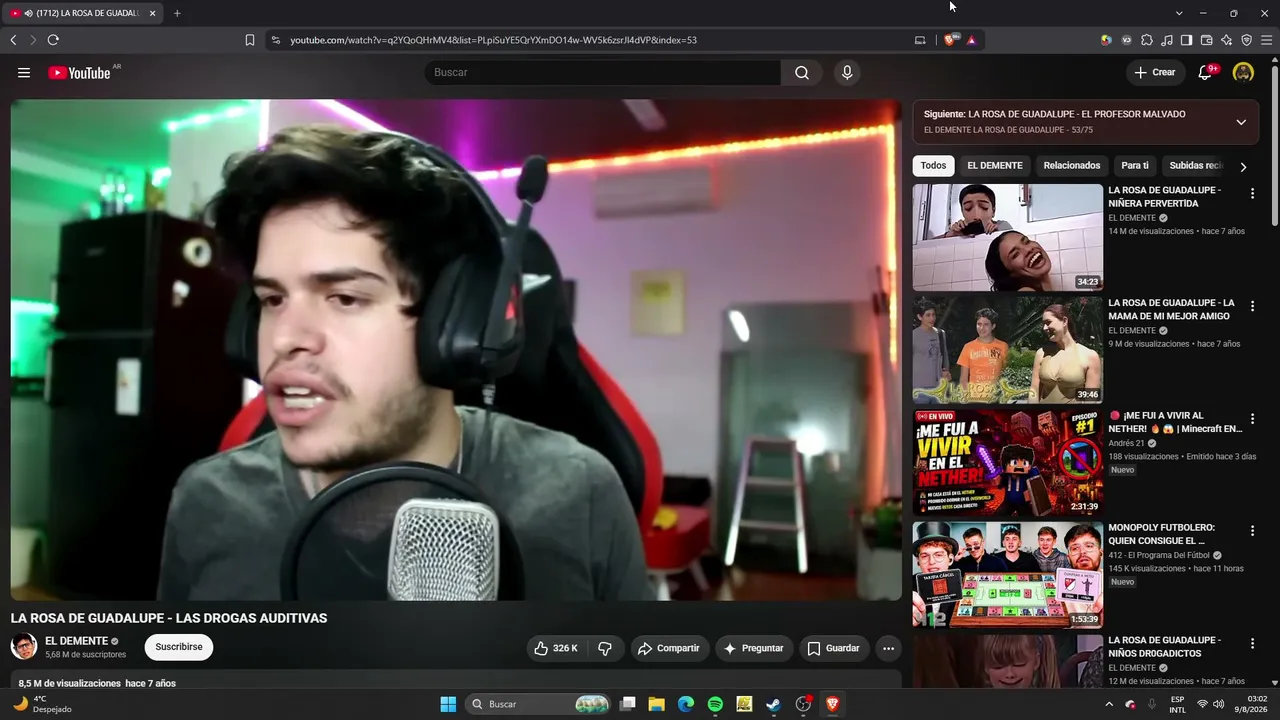Bookmark this page in address bar

[250, 40]
